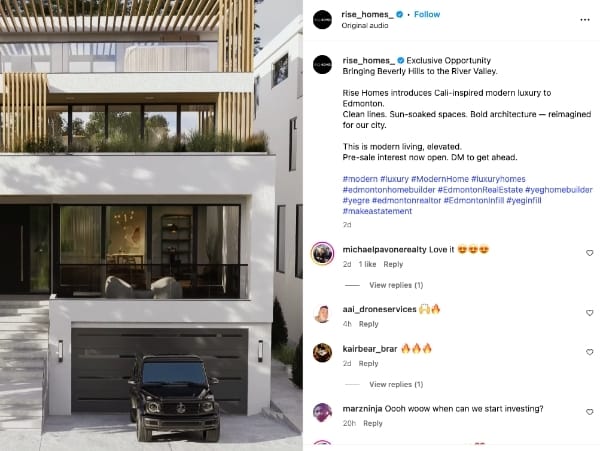The image size is (600, 451).
Task: Click rise_homes_ avatar beside the caption
Action: click(x=322, y=64)
